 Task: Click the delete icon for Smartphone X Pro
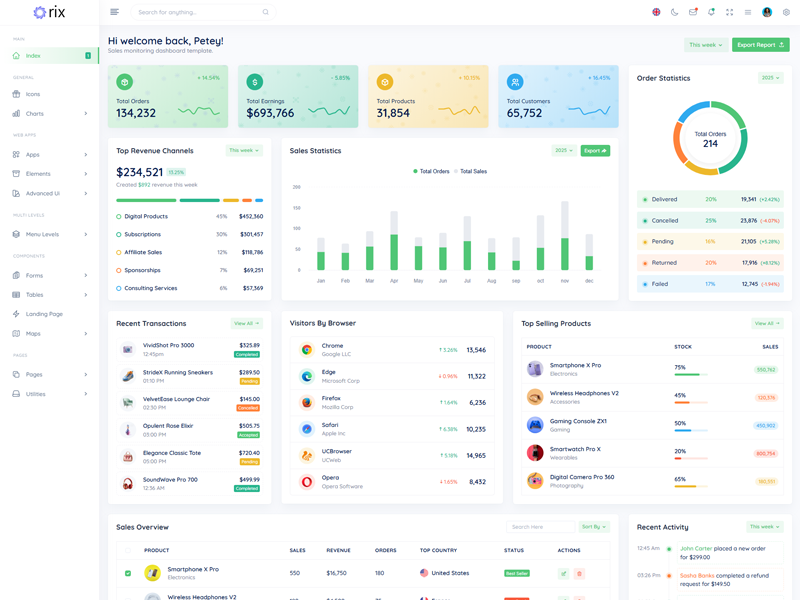coord(579,573)
